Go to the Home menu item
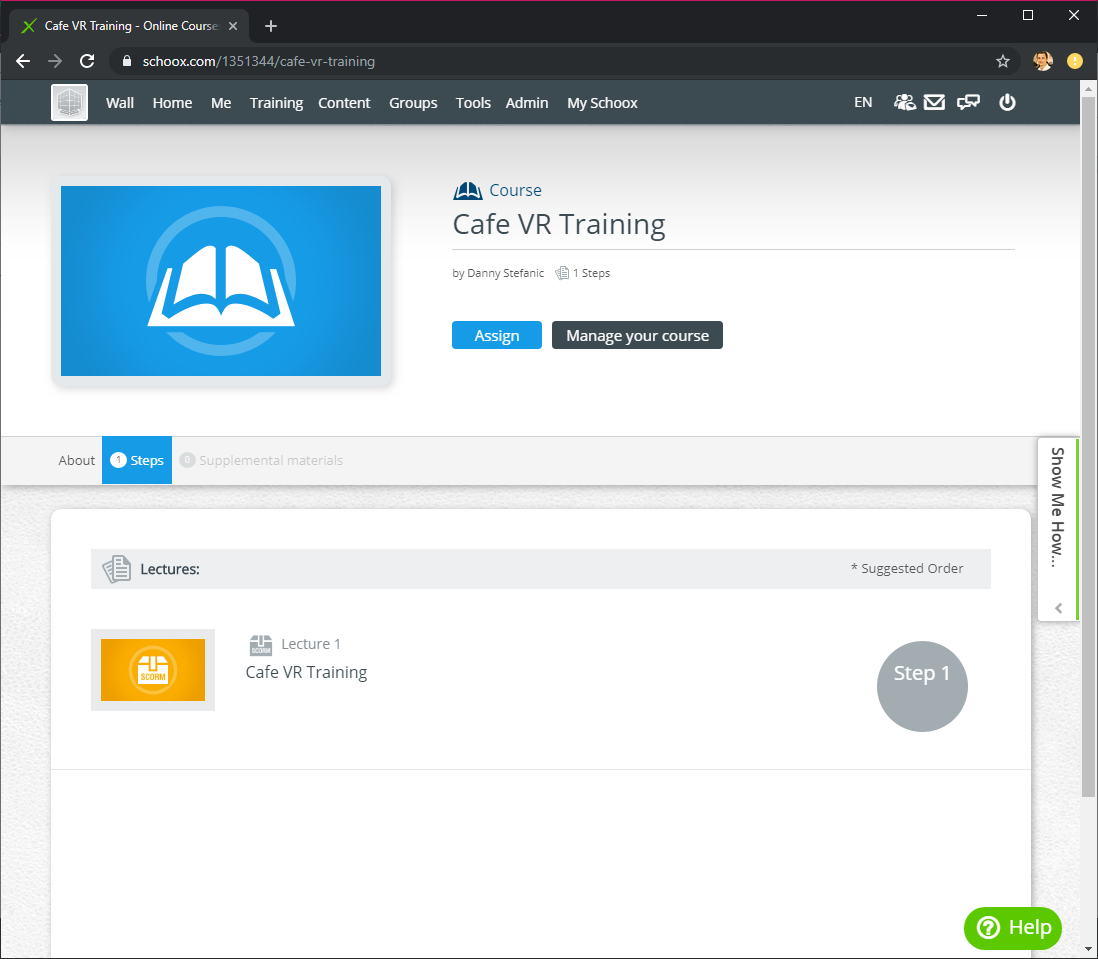Viewport: 1098px width, 959px height. click(172, 103)
